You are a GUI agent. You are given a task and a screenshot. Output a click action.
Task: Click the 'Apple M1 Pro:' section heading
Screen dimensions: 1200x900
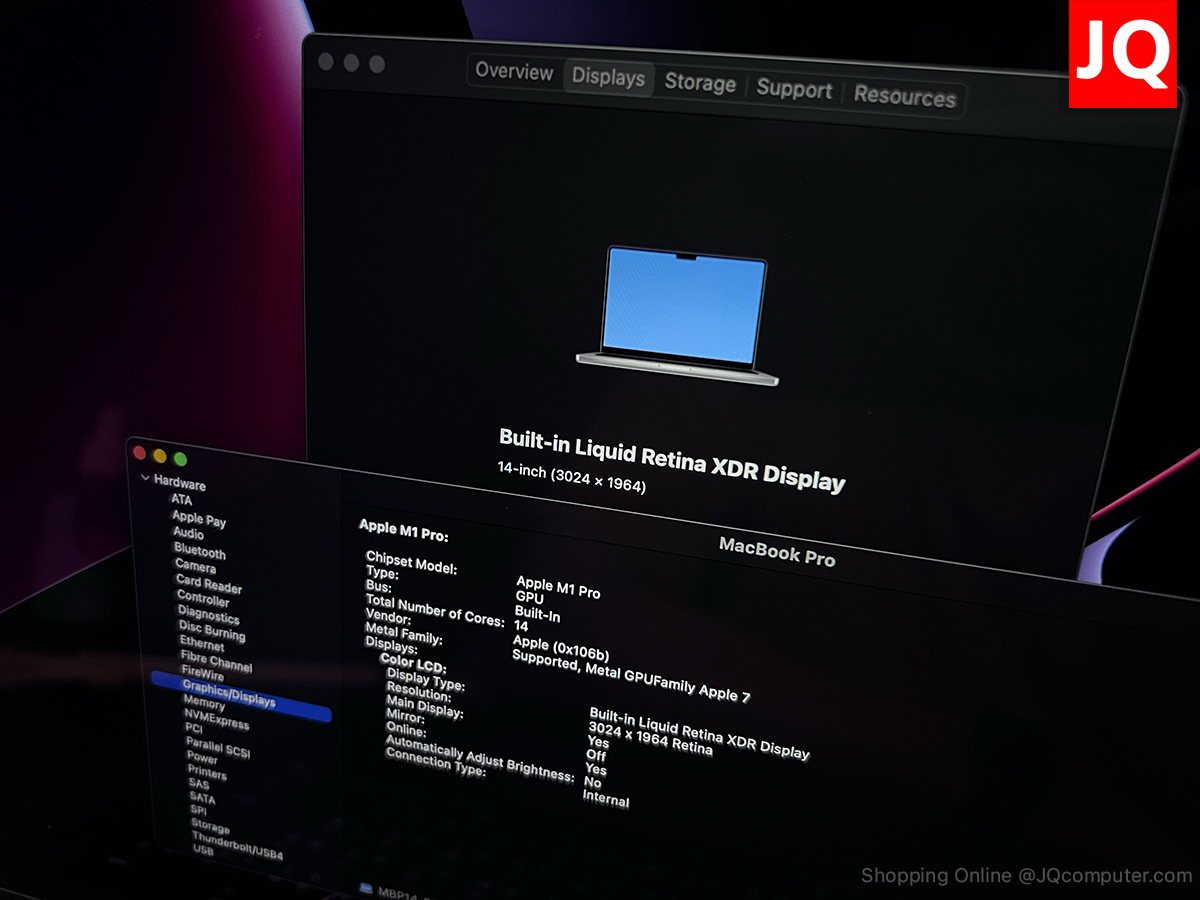404,529
